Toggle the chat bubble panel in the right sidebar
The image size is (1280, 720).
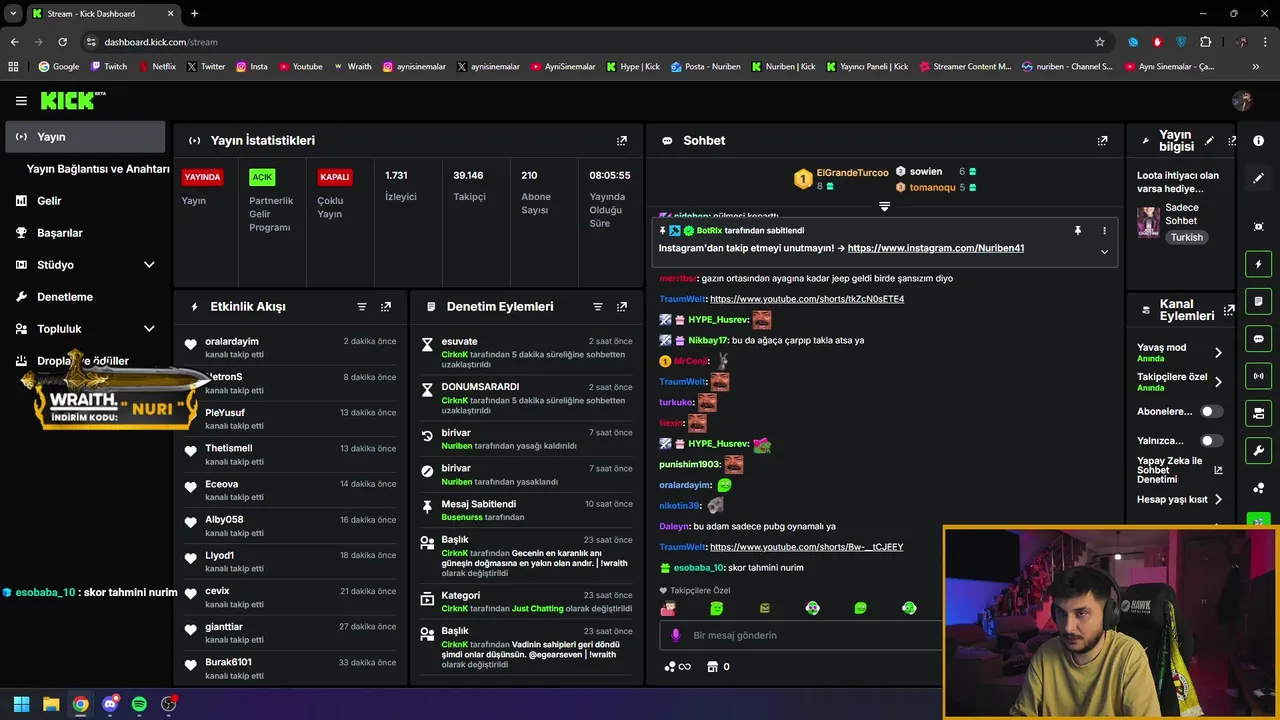1259,338
